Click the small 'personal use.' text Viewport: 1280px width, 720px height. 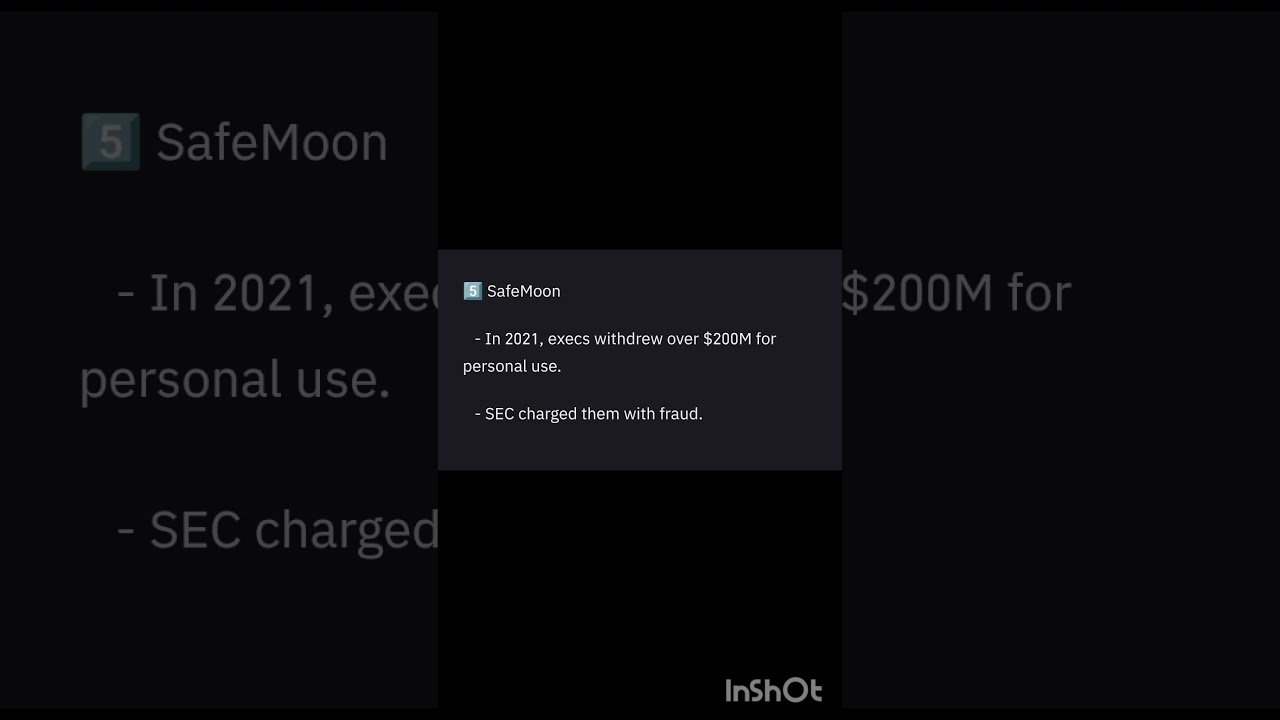pyautogui.click(x=512, y=366)
